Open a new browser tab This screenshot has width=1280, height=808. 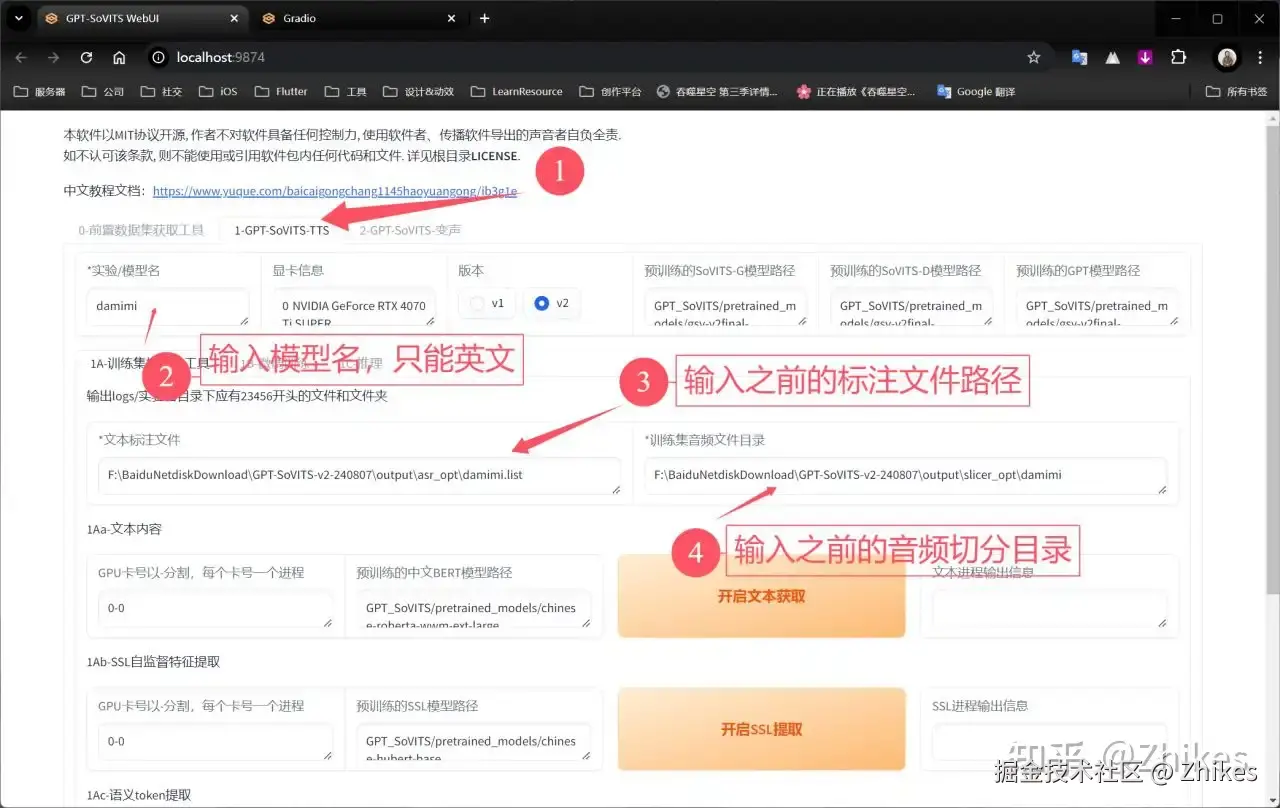pos(485,18)
